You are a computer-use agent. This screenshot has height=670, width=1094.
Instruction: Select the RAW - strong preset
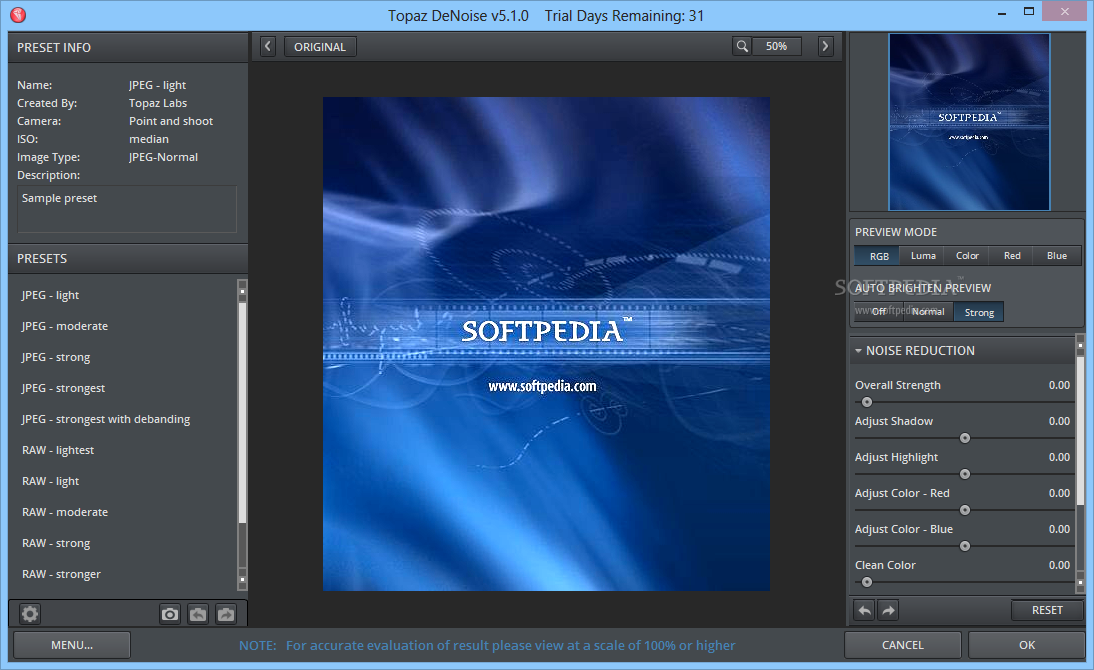coord(56,543)
